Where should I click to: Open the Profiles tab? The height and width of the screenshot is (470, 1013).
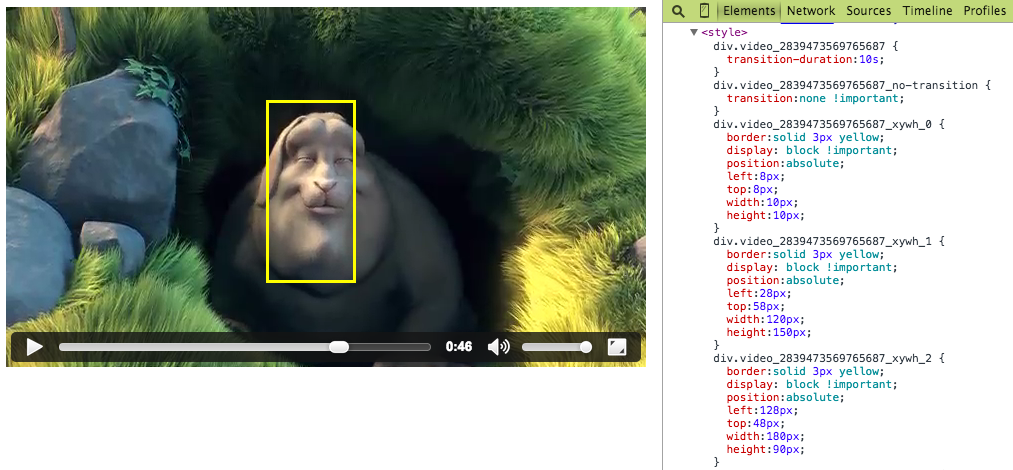pyautogui.click(x=985, y=10)
